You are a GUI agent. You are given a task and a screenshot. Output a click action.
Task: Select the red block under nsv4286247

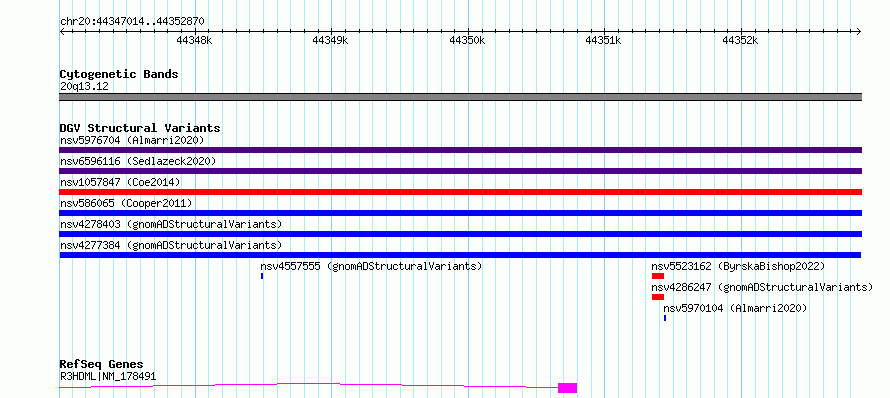tap(658, 297)
